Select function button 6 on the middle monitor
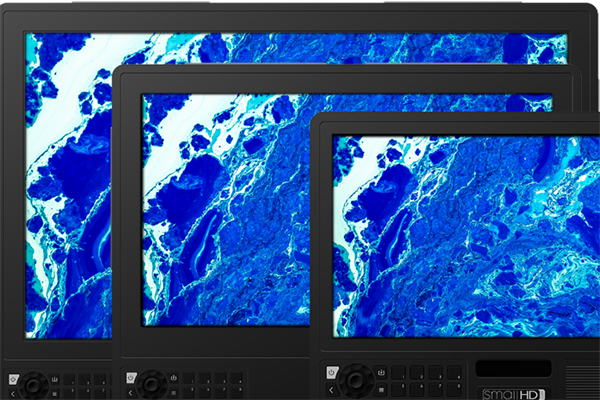Screen dimensions: 600x400 click(x=204, y=393)
